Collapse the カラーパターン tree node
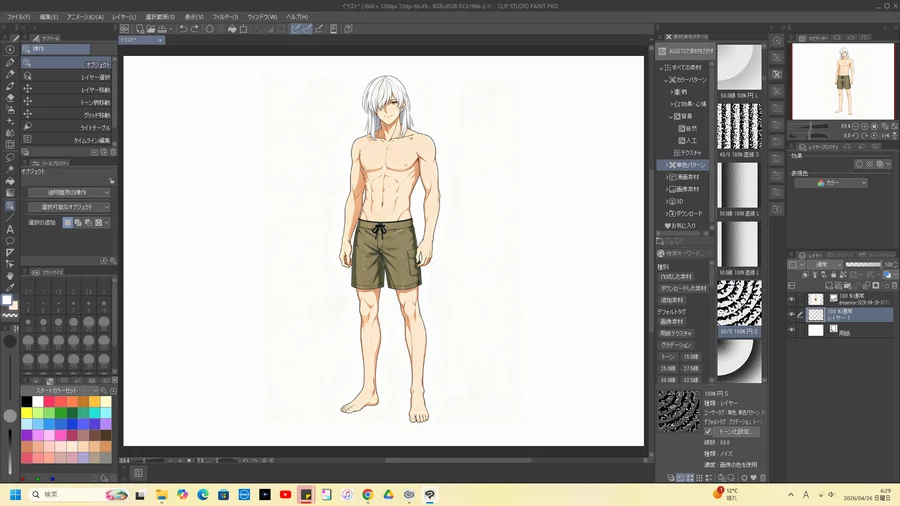Image resolution: width=900 pixels, height=506 pixels. (x=666, y=80)
